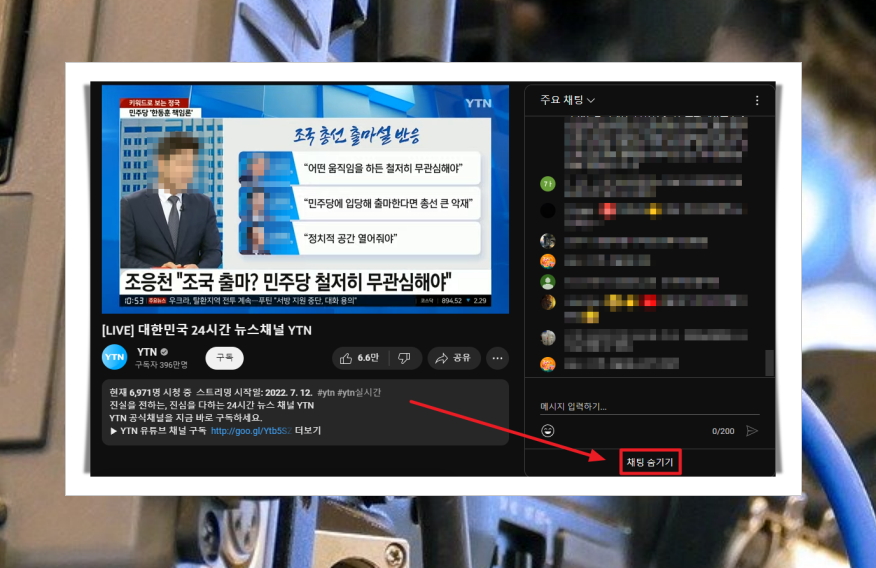Click the YTN live video player
The image size is (876, 568).
pyautogui.click(x=305, y=199)
